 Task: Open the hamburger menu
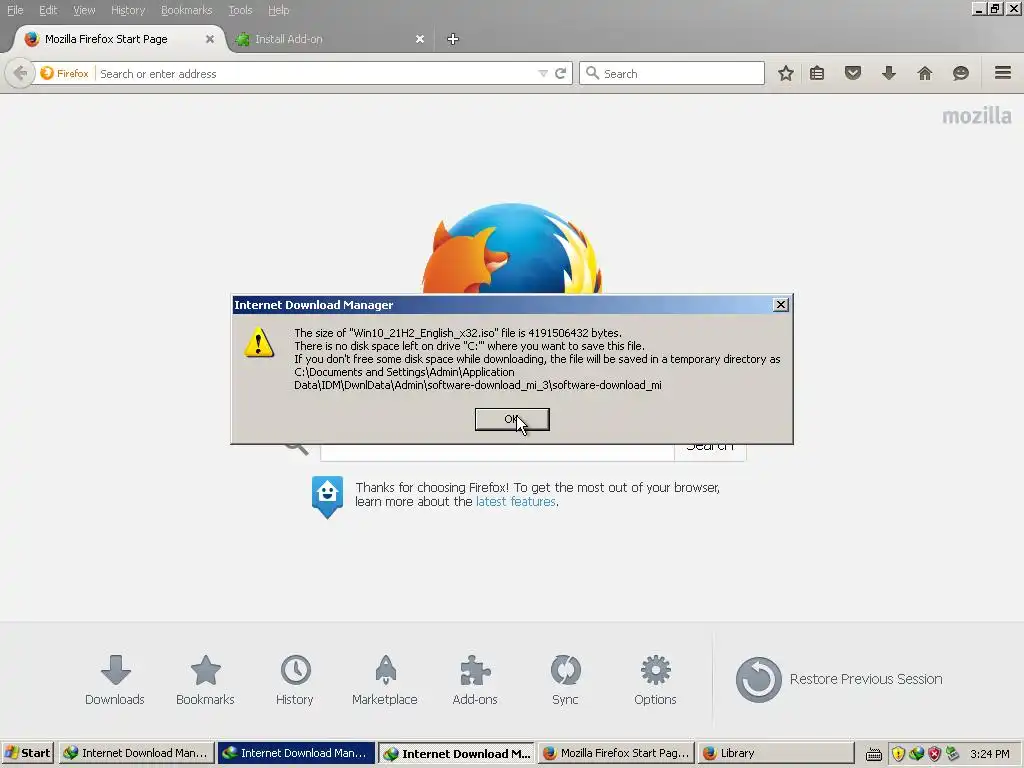[1003, 72]
